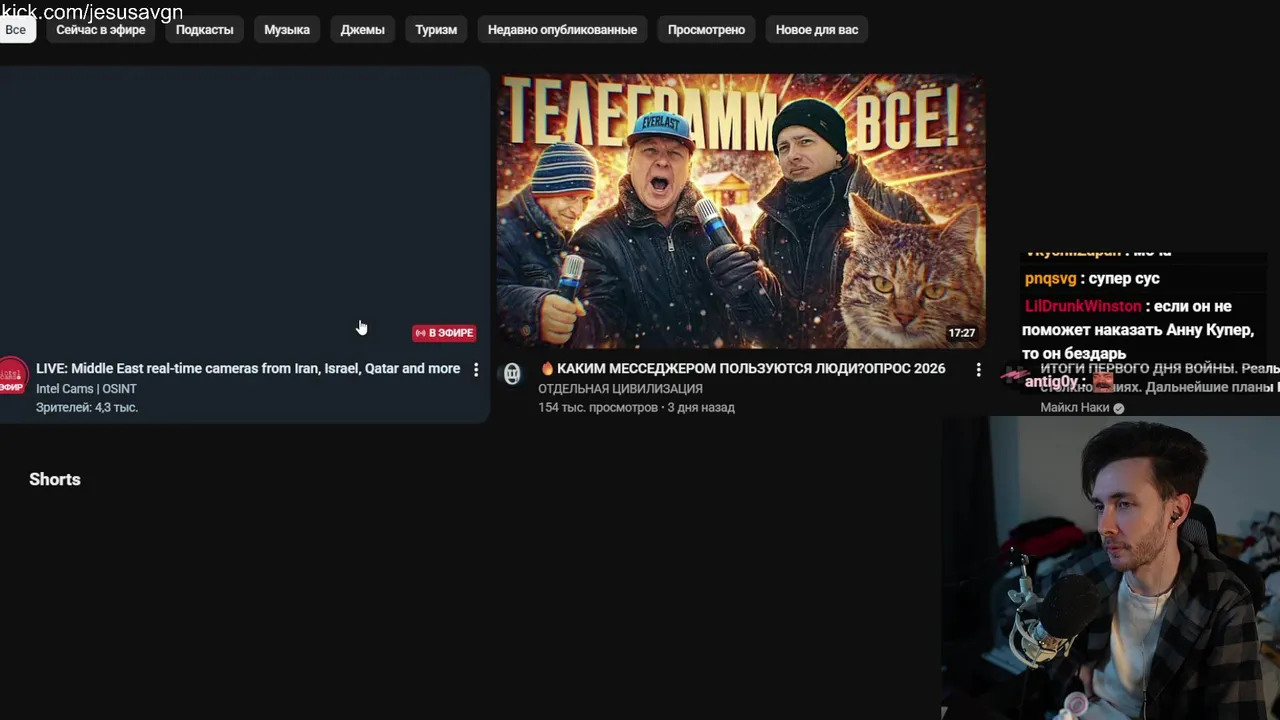This screenshot has height=720, width=1280.
Task: Click the 'Shorts' section heading
Action: [x=55, y=480]
